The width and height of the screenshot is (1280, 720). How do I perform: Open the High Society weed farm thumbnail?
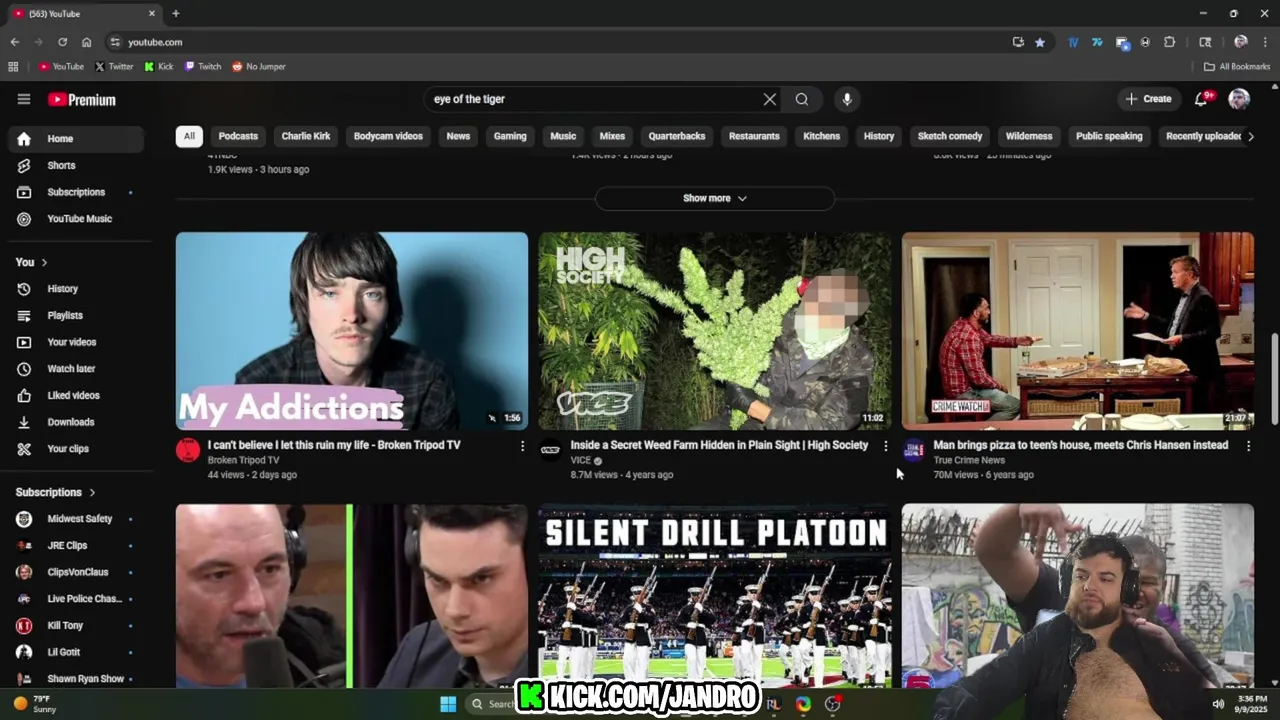coord(715,331)
